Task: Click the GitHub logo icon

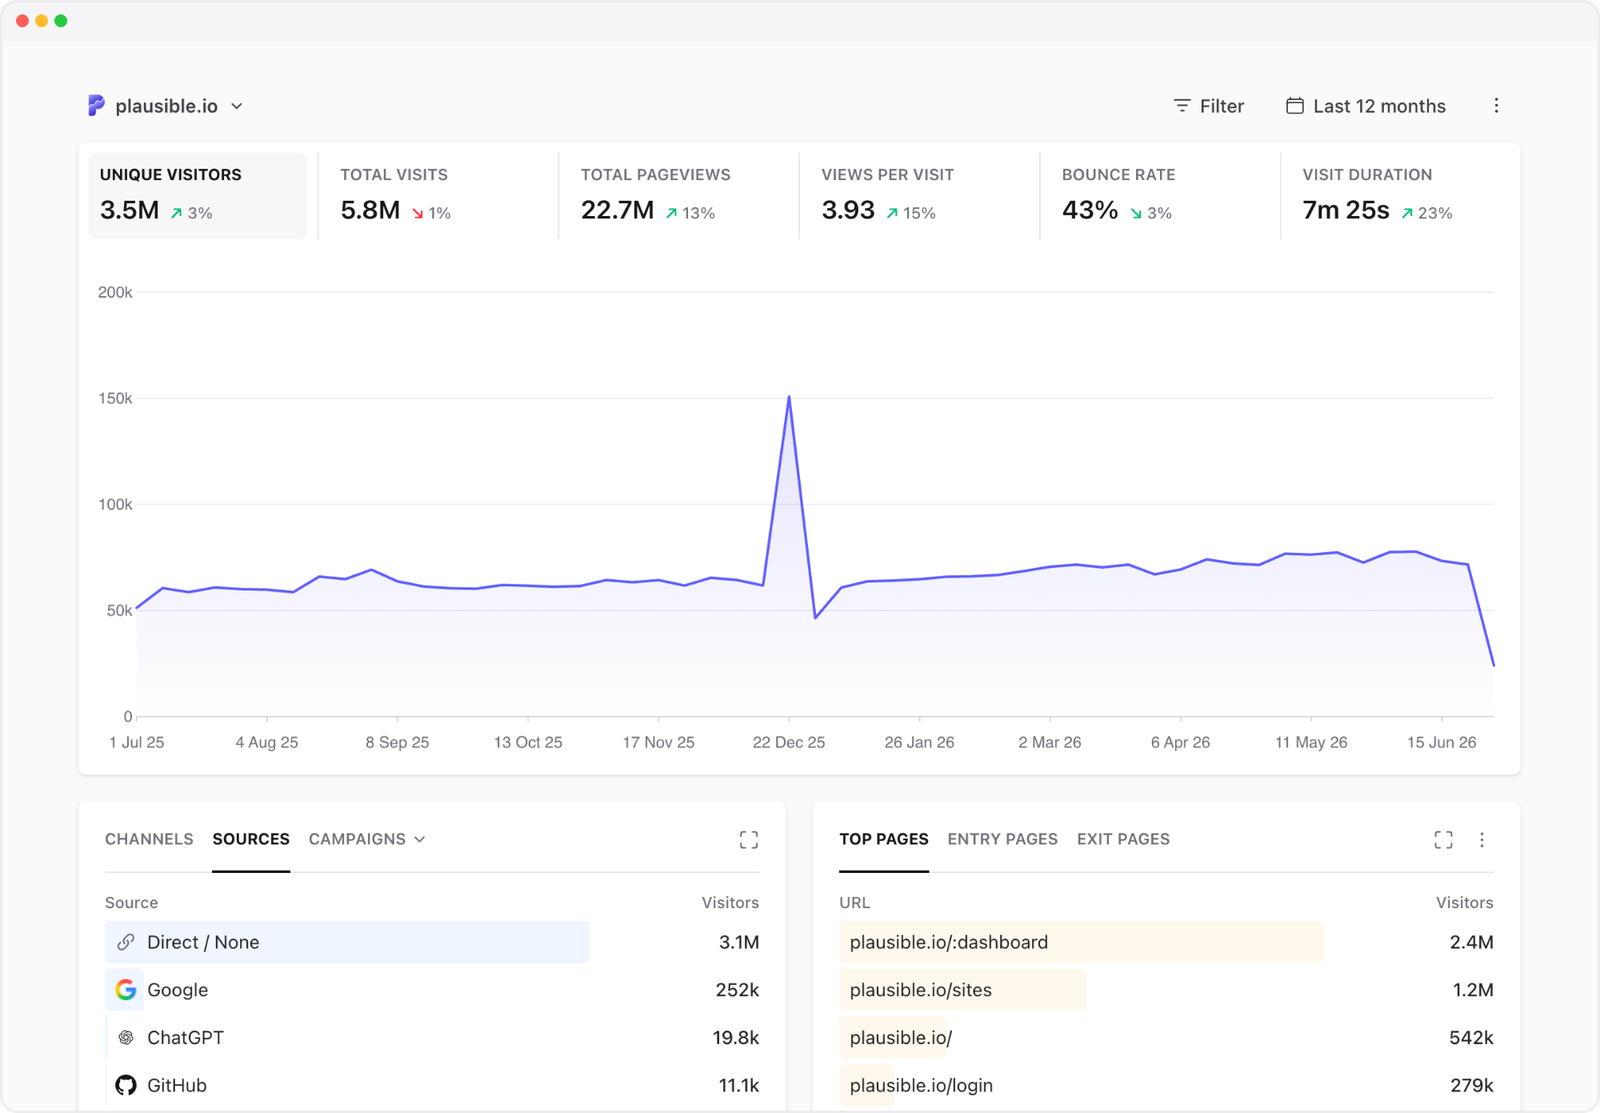Action: click(126, 1085)
